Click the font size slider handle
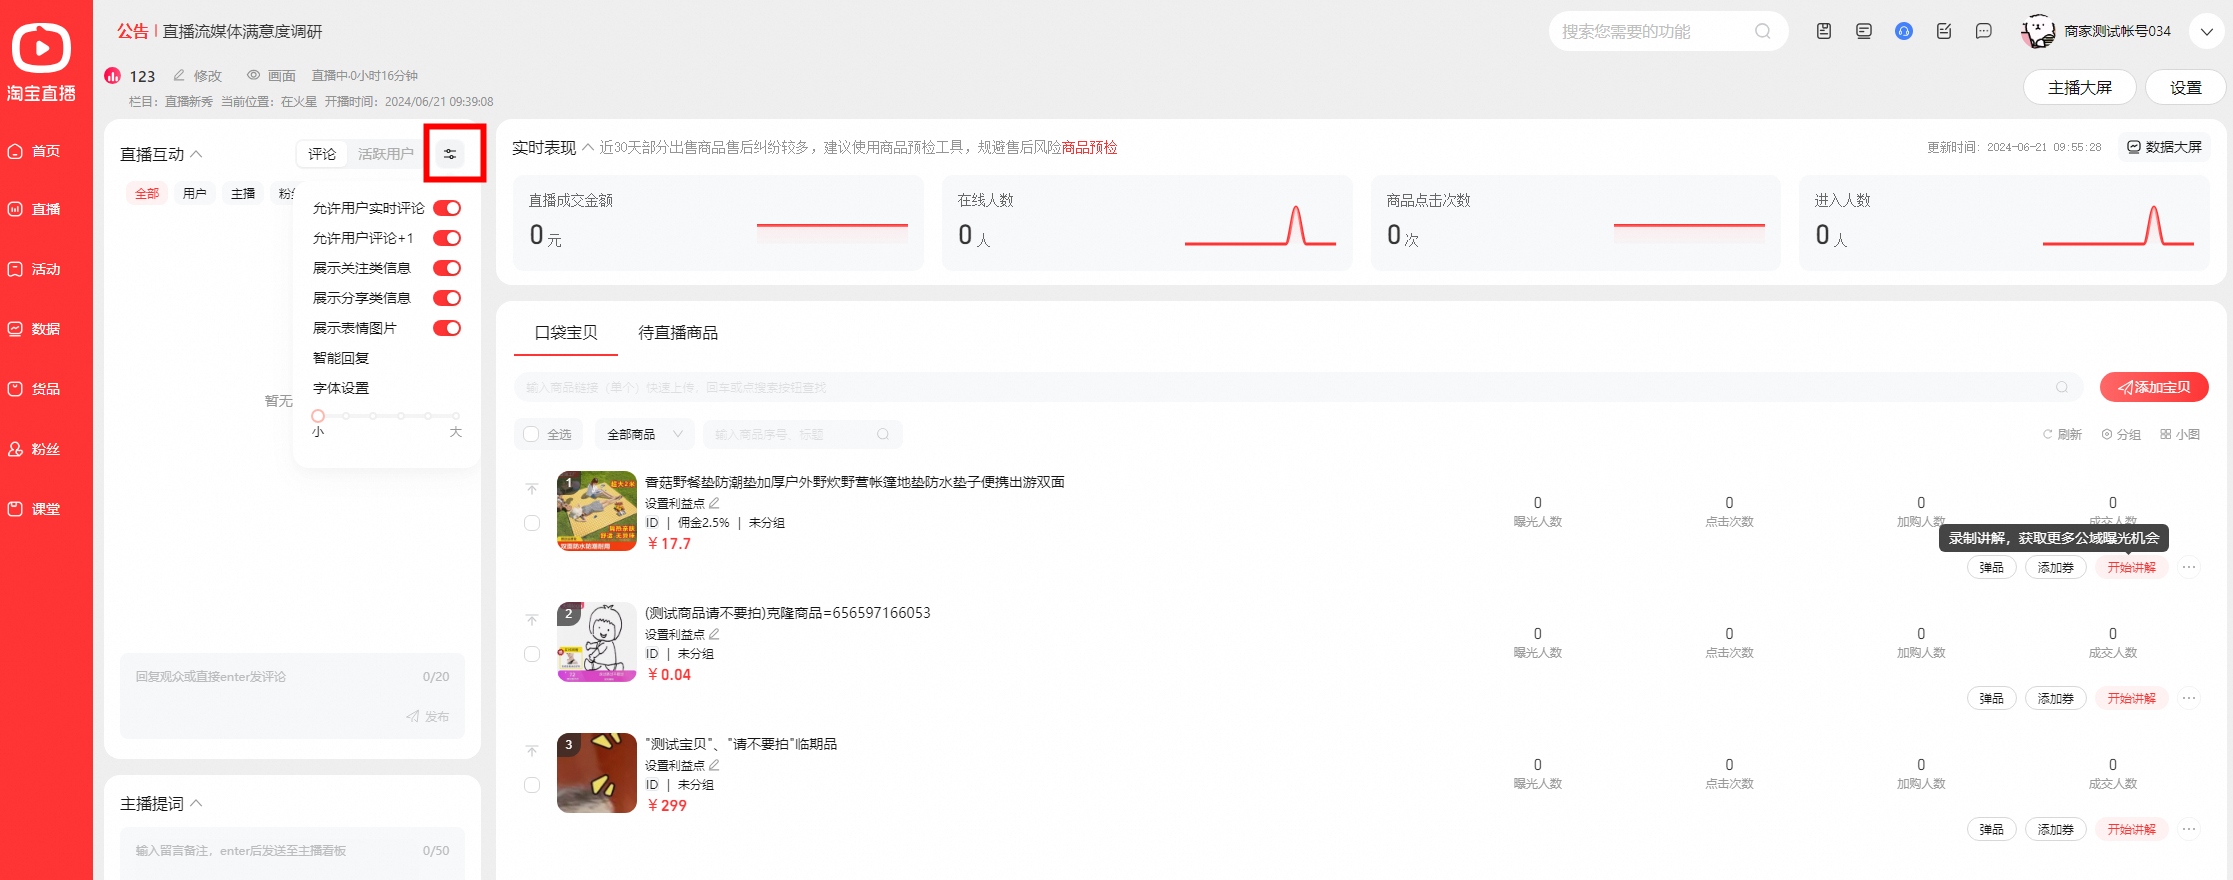Viewport: 2233px width, 880px height. coord(318,416)
